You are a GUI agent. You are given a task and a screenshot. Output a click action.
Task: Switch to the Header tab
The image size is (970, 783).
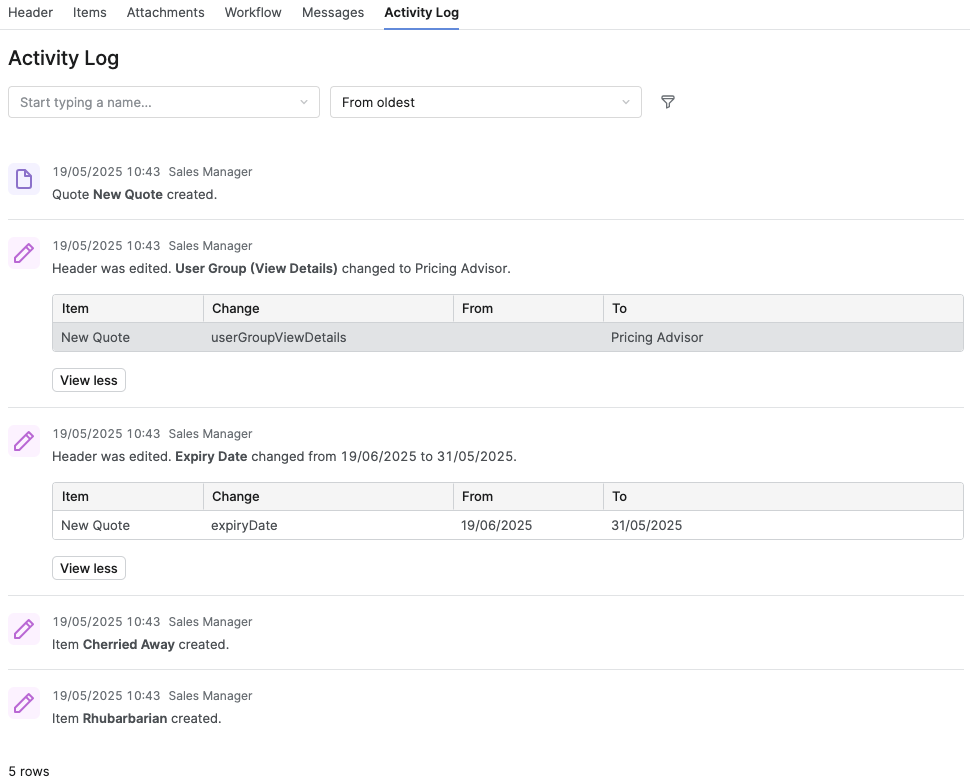[x=30, y=13]
